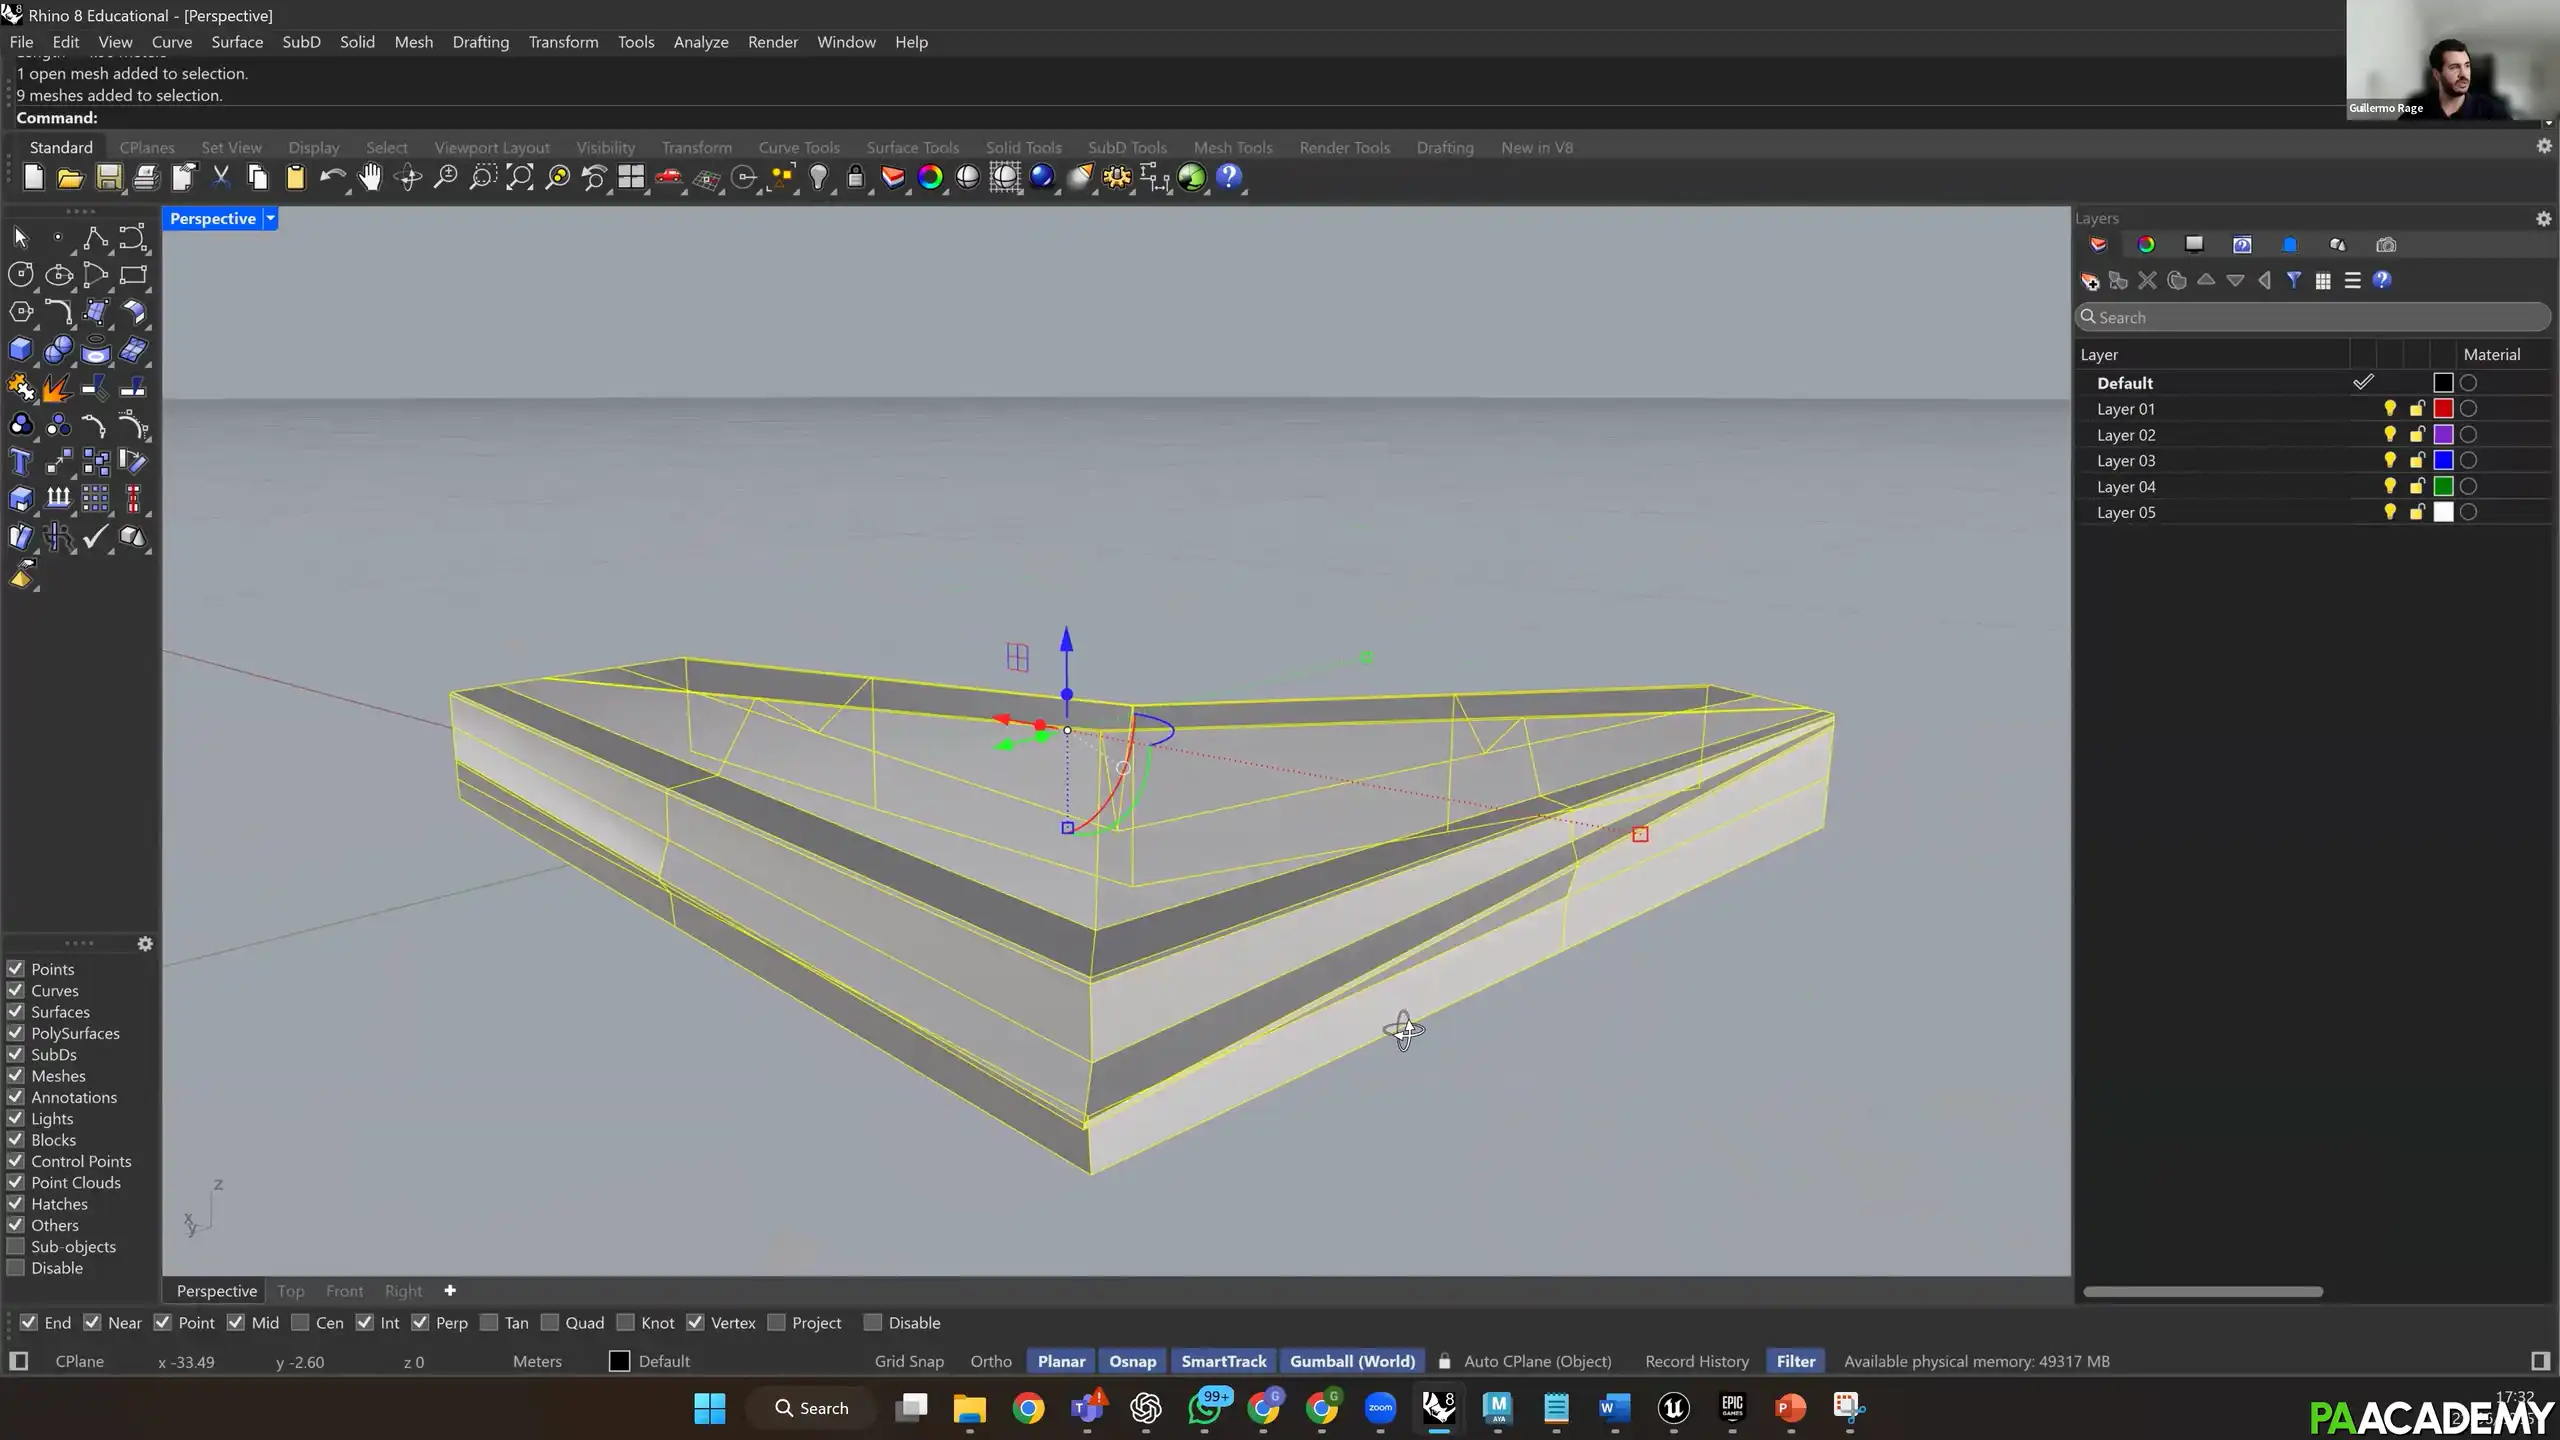Activate the Rotate view tool
2560x1440 pixels.
point(407,177)
